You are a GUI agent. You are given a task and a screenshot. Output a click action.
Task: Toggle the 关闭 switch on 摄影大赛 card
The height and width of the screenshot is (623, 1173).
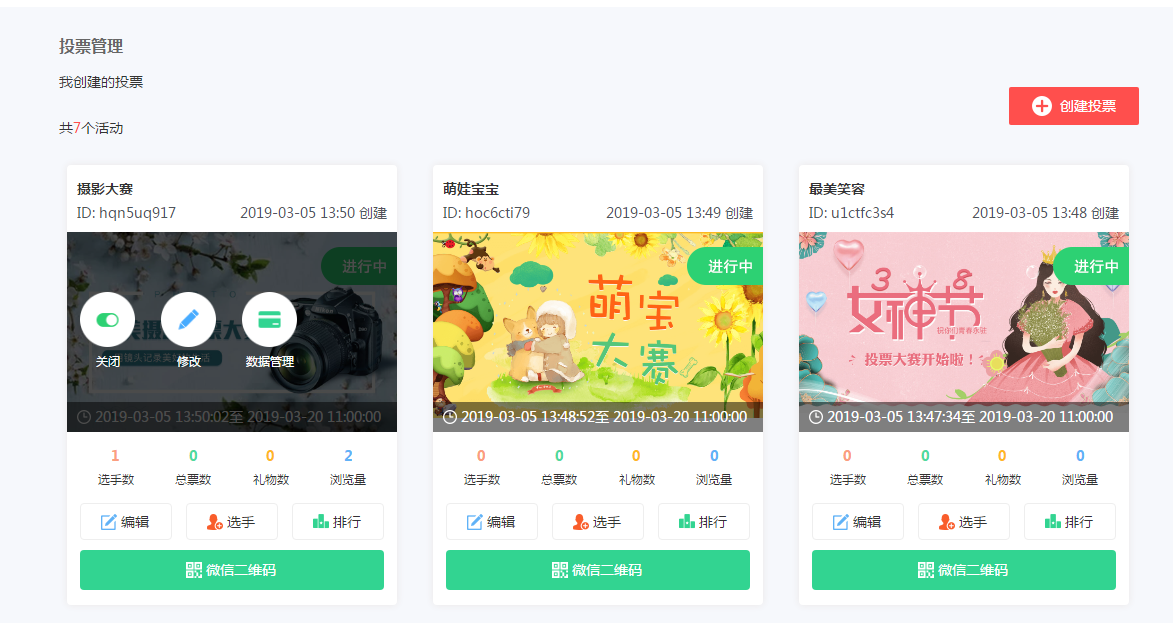point(108,319)
